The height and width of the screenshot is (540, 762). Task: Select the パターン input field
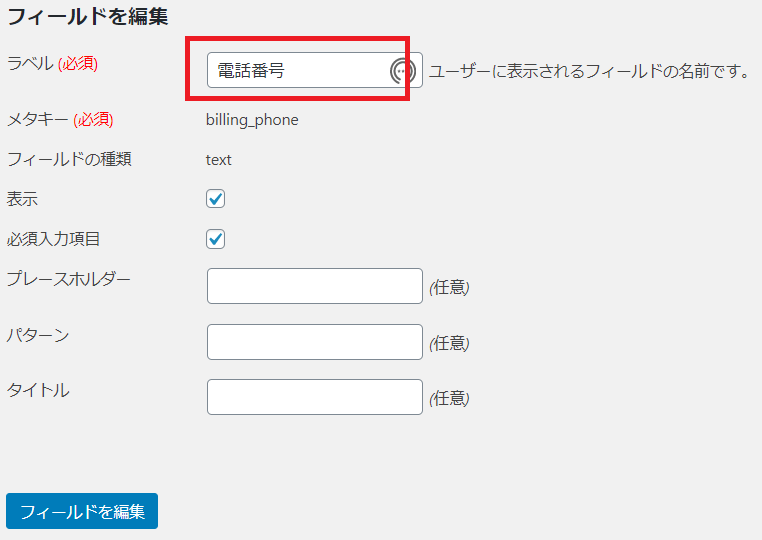coord(314,342)
